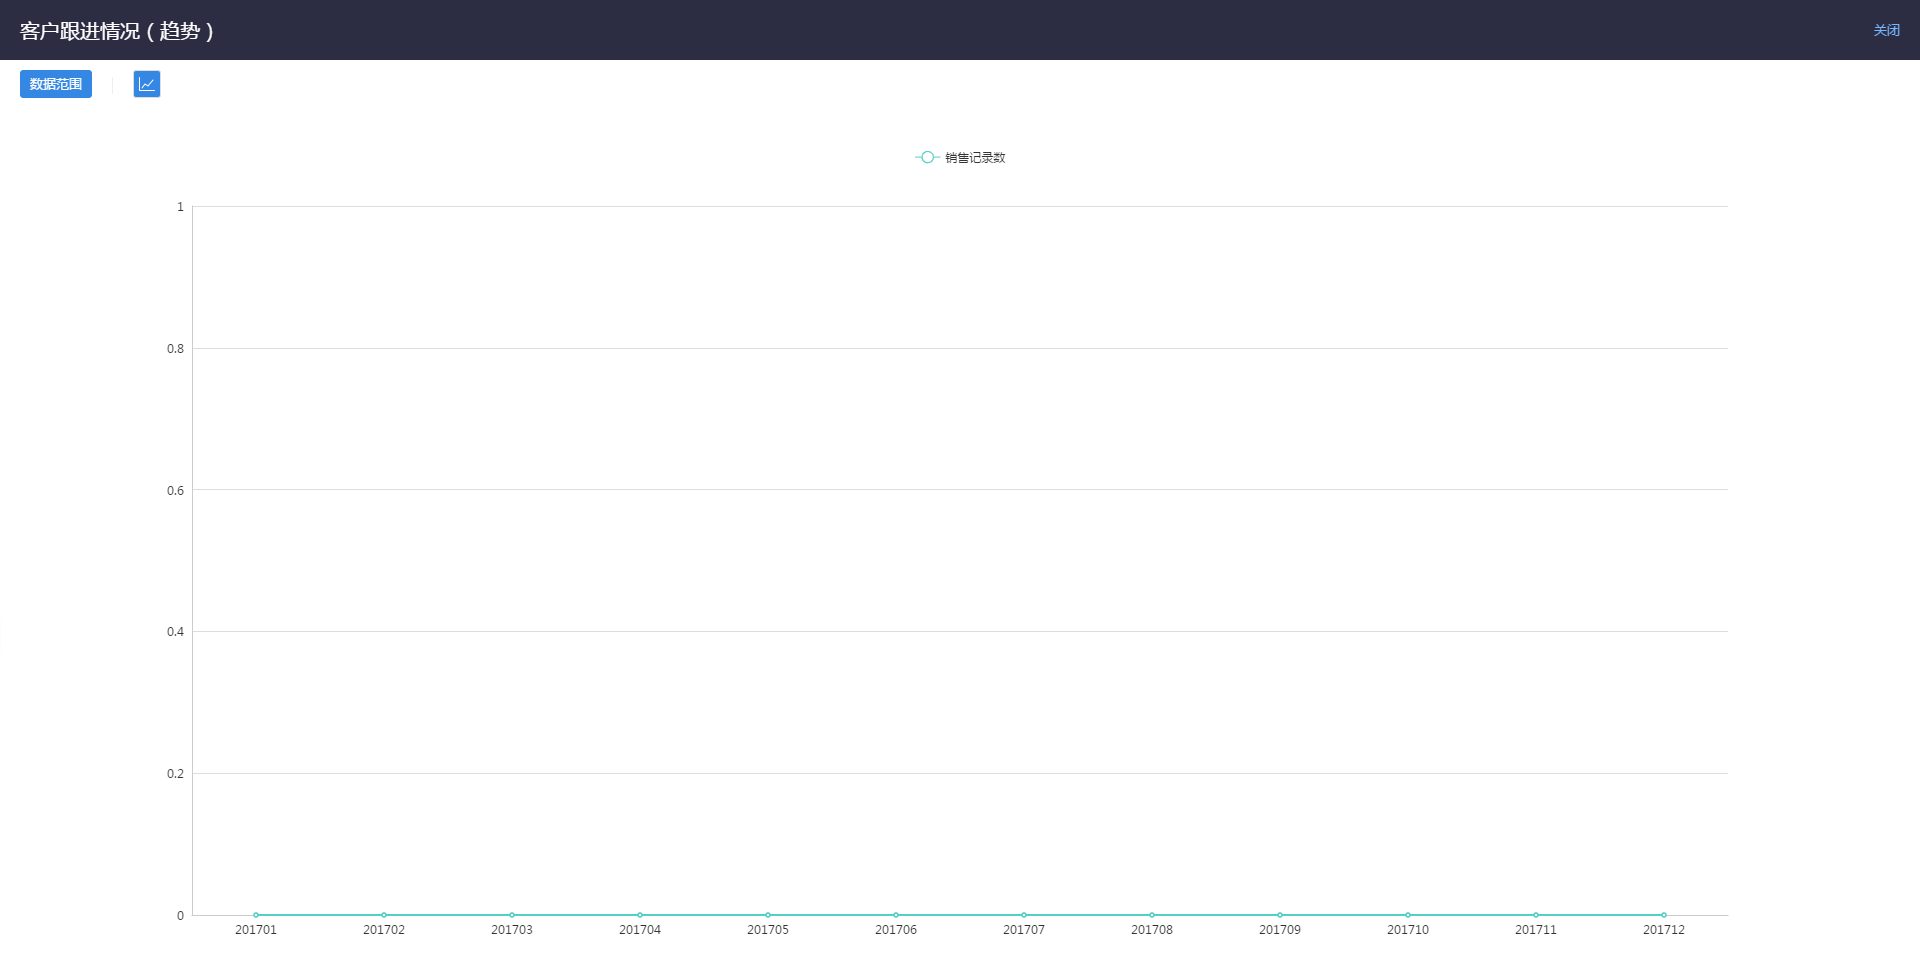Select the 201704 data point
Viewport: 1920px width, 974px height.
640,915
